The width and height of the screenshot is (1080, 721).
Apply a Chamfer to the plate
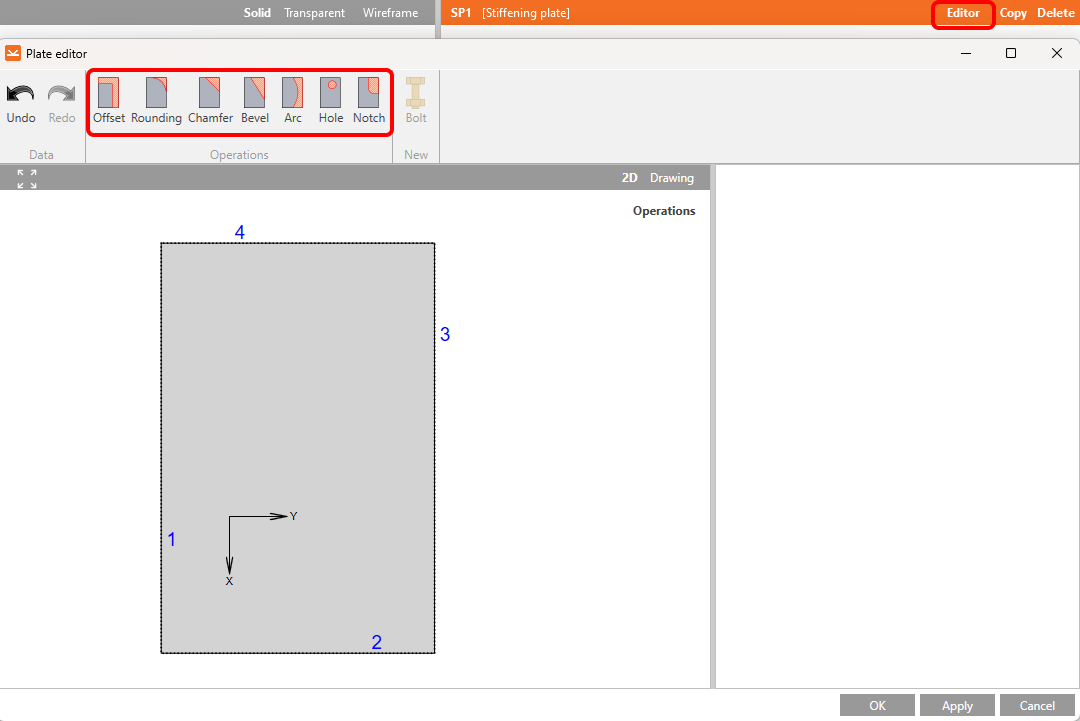pos(210,99)
